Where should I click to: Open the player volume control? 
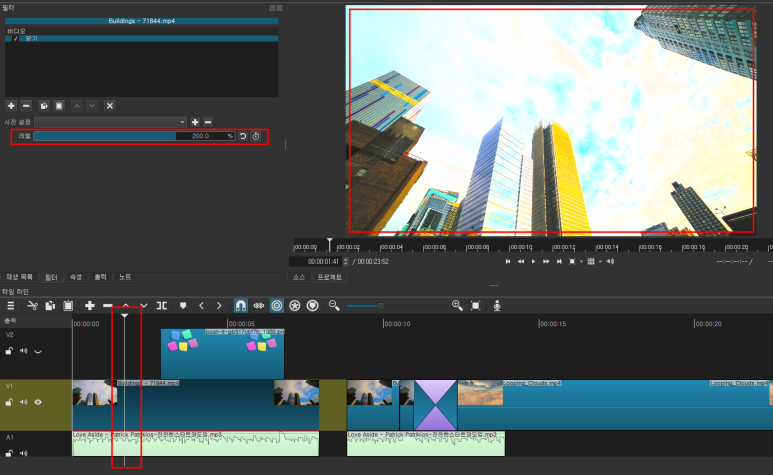click(x=610, y=262)
